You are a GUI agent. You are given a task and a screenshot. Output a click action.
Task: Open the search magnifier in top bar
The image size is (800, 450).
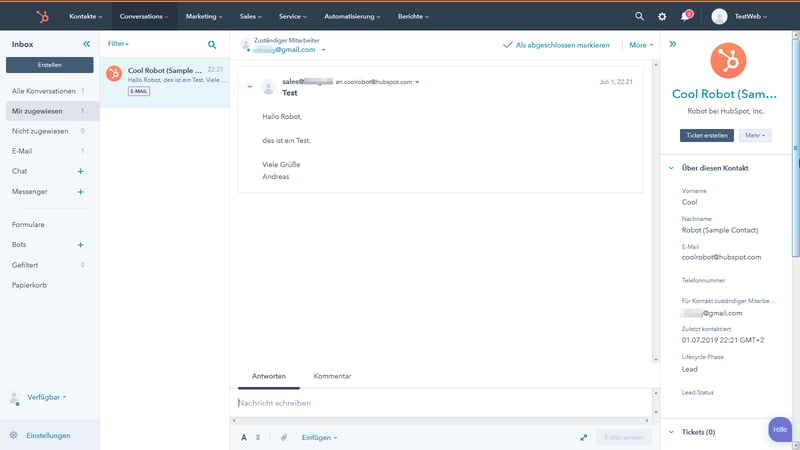[640, 16]
